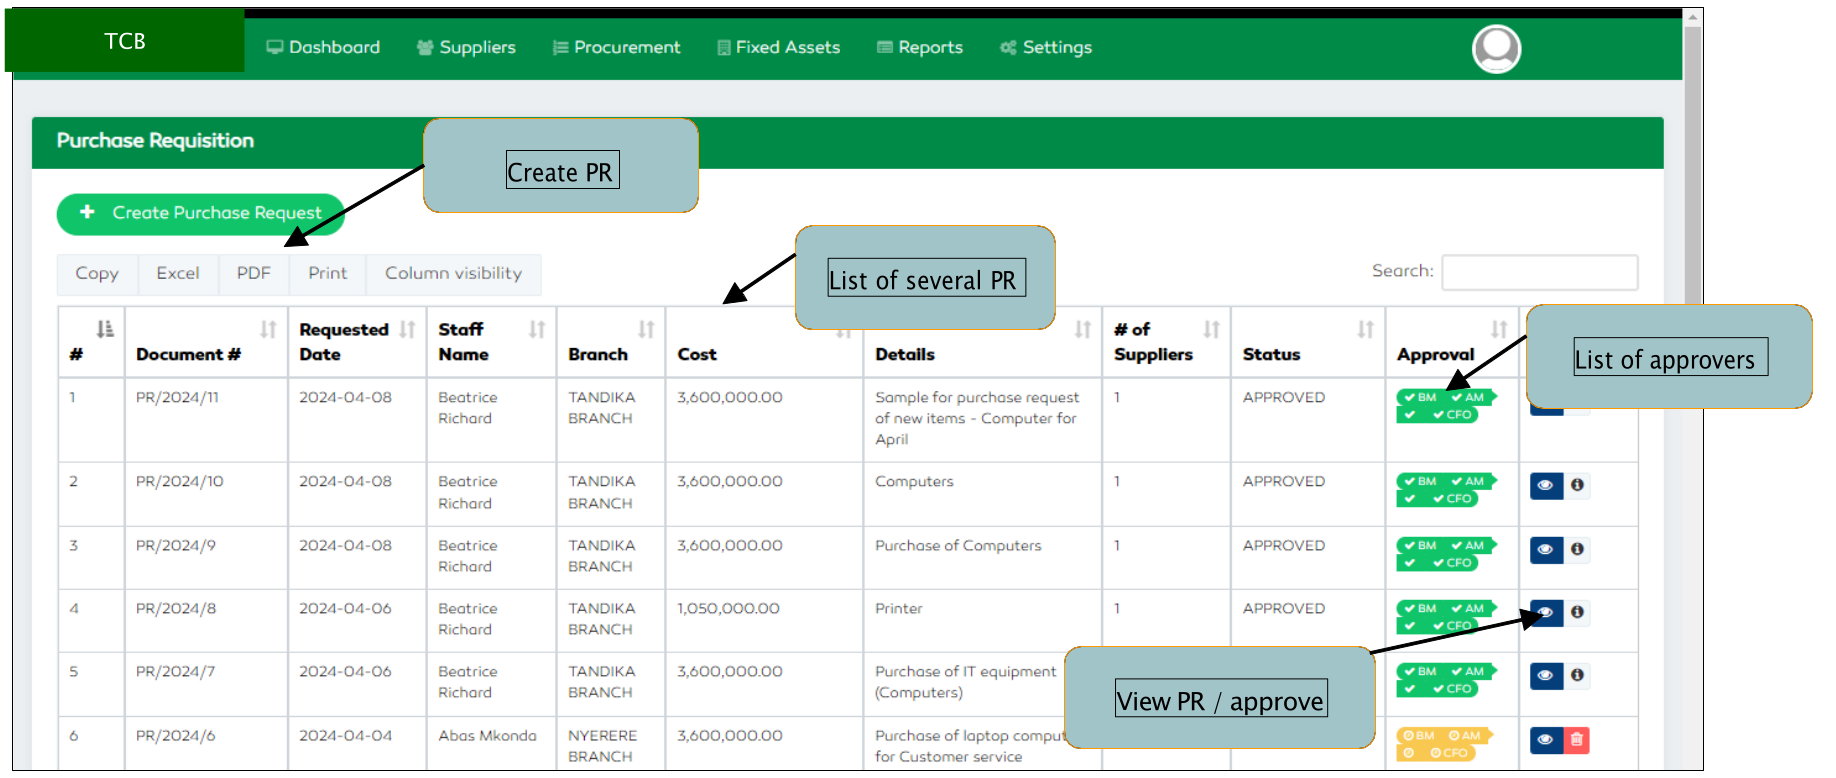Viewport: 1836px width, 778px height.
Task: Sort by Approval column
Action: pyautogui.click(x=1452, y=342)
